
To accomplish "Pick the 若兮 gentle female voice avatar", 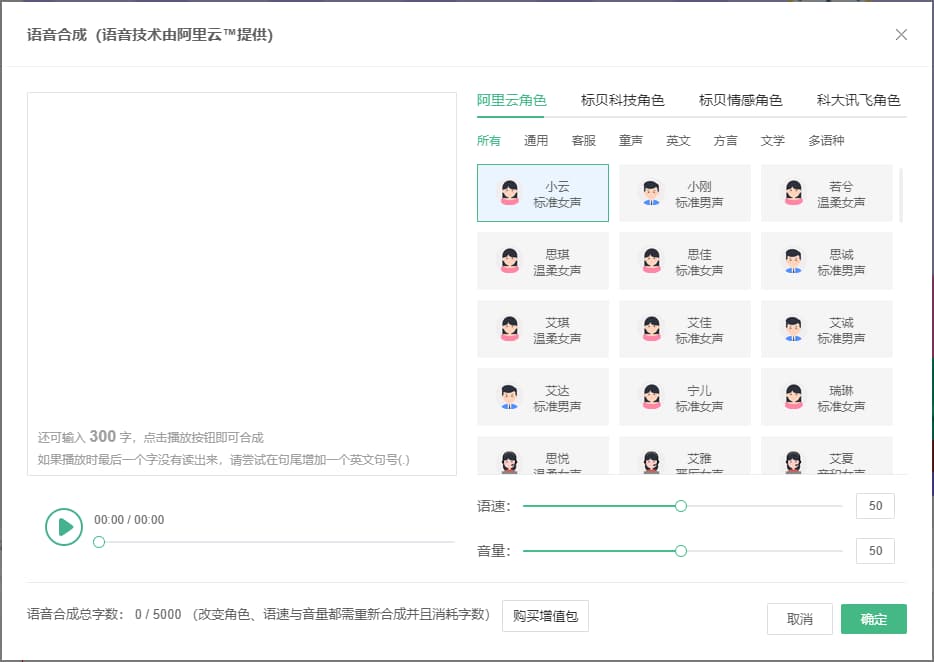I will click(794, 193).
